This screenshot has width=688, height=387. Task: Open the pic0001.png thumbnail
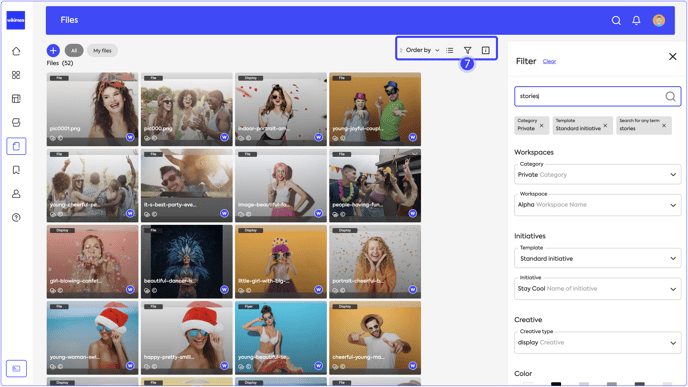[93, 109]
